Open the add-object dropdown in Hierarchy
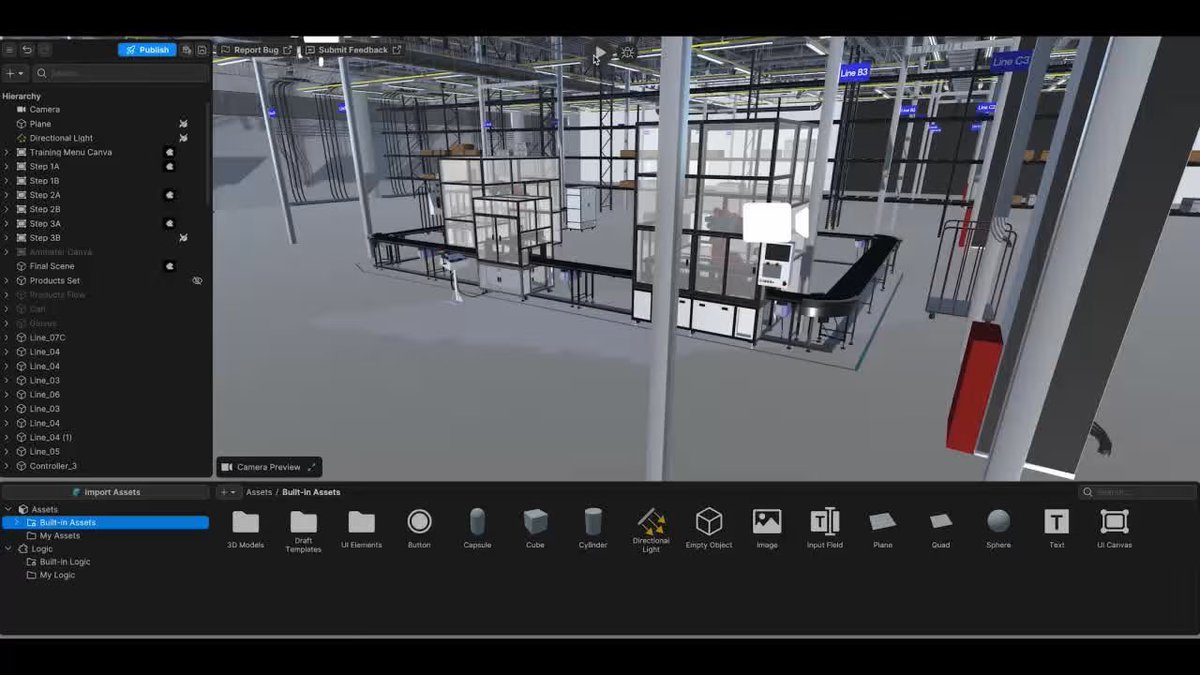The width and height of the screenshot is (1200, 675). point(15,72)
